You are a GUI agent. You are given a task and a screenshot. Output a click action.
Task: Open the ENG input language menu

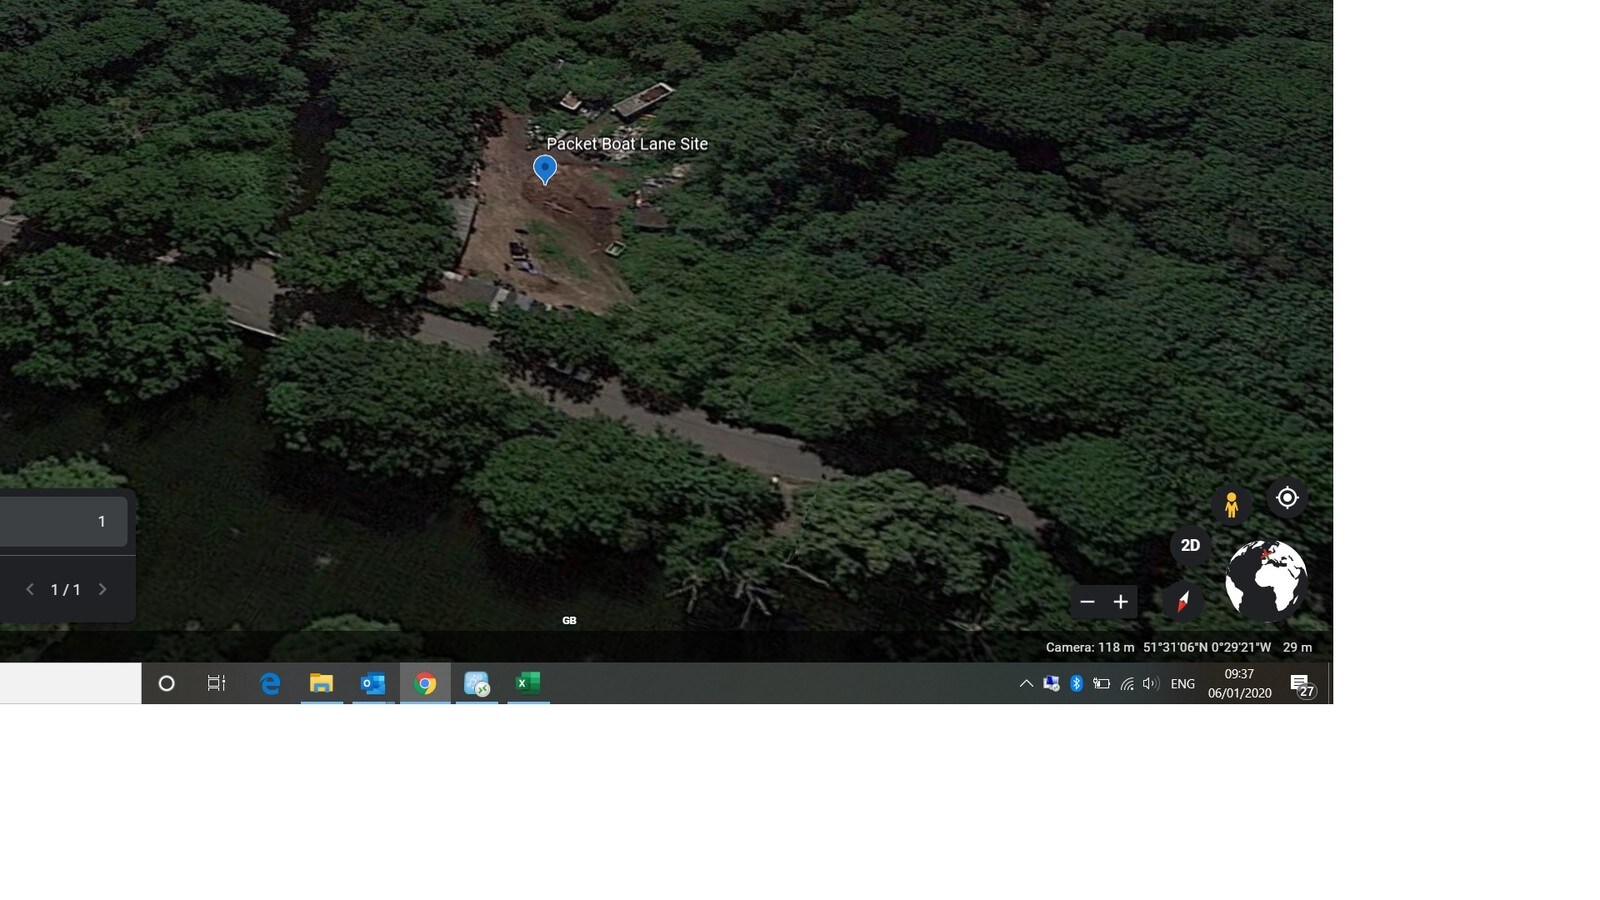coord(1182,684)
